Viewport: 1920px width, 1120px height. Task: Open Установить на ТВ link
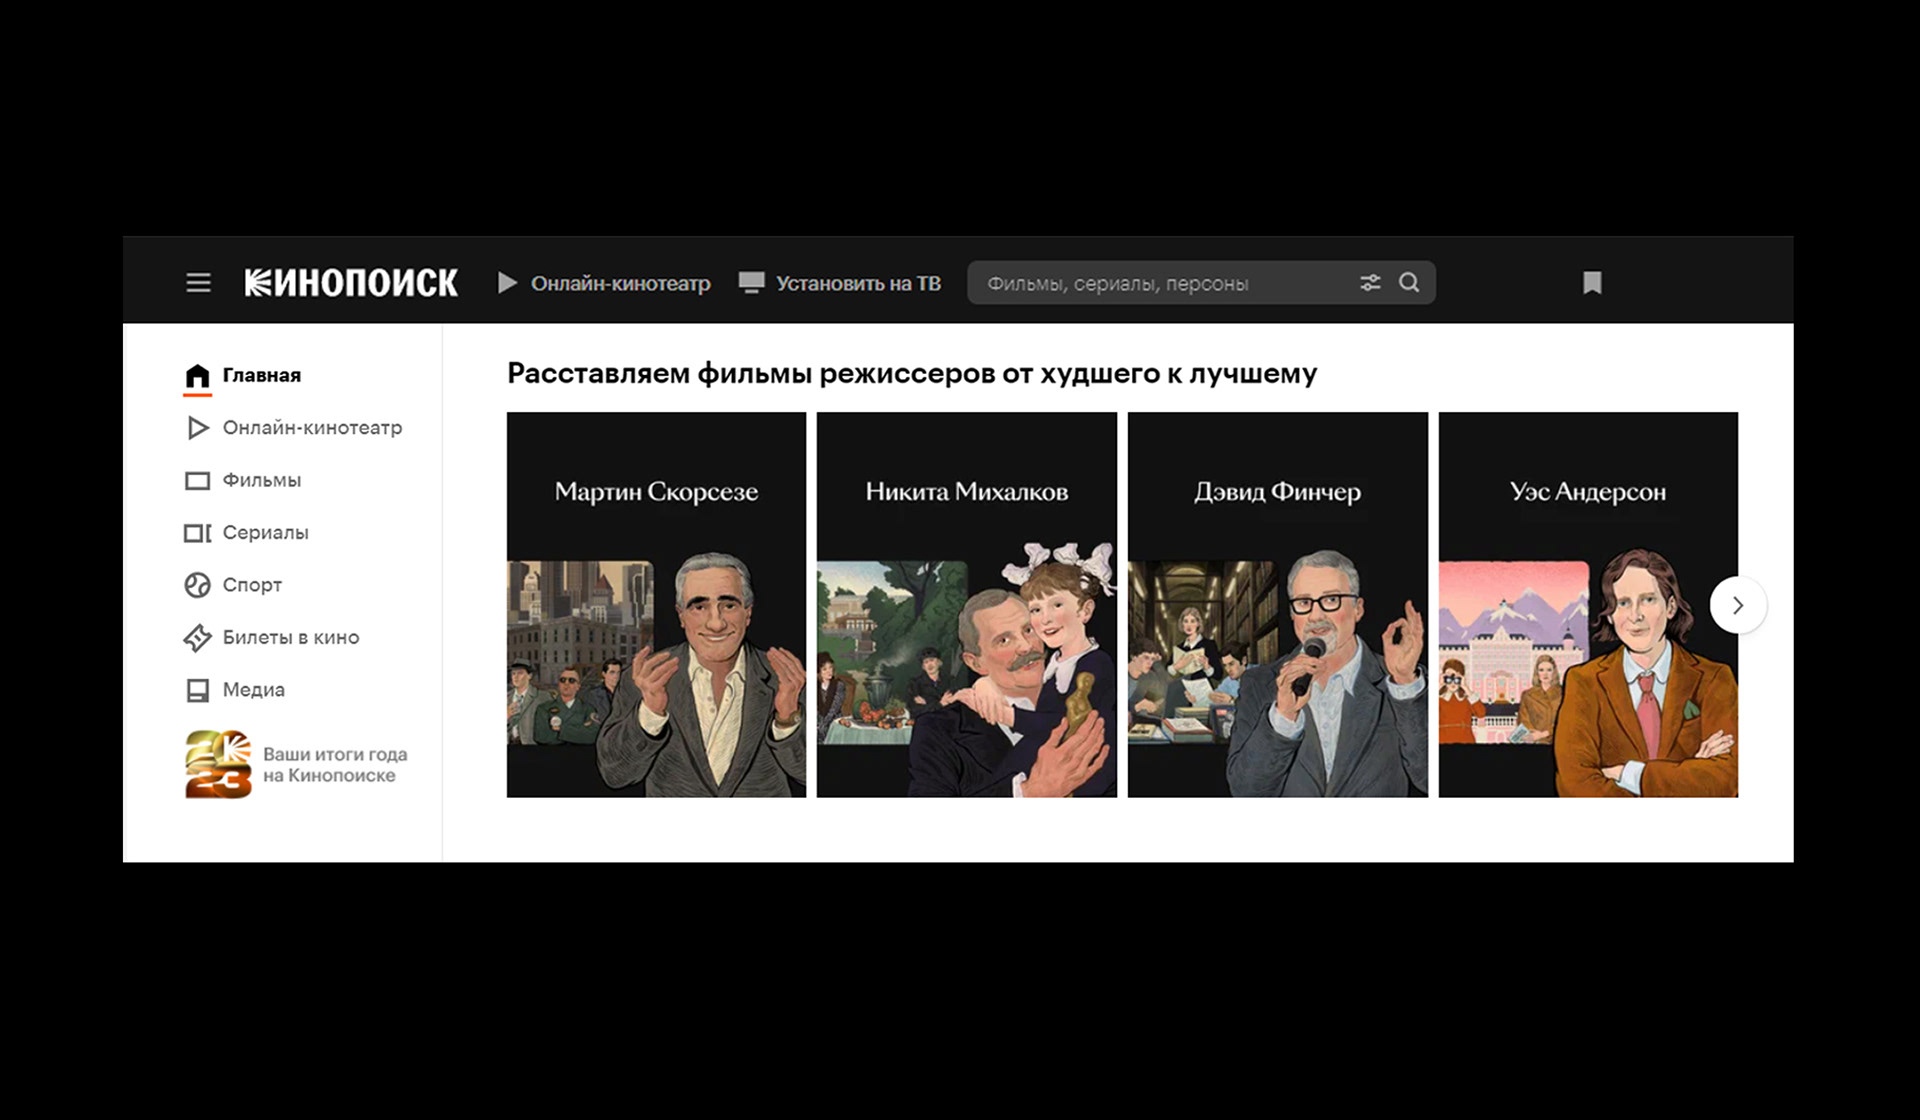point(841,283)
